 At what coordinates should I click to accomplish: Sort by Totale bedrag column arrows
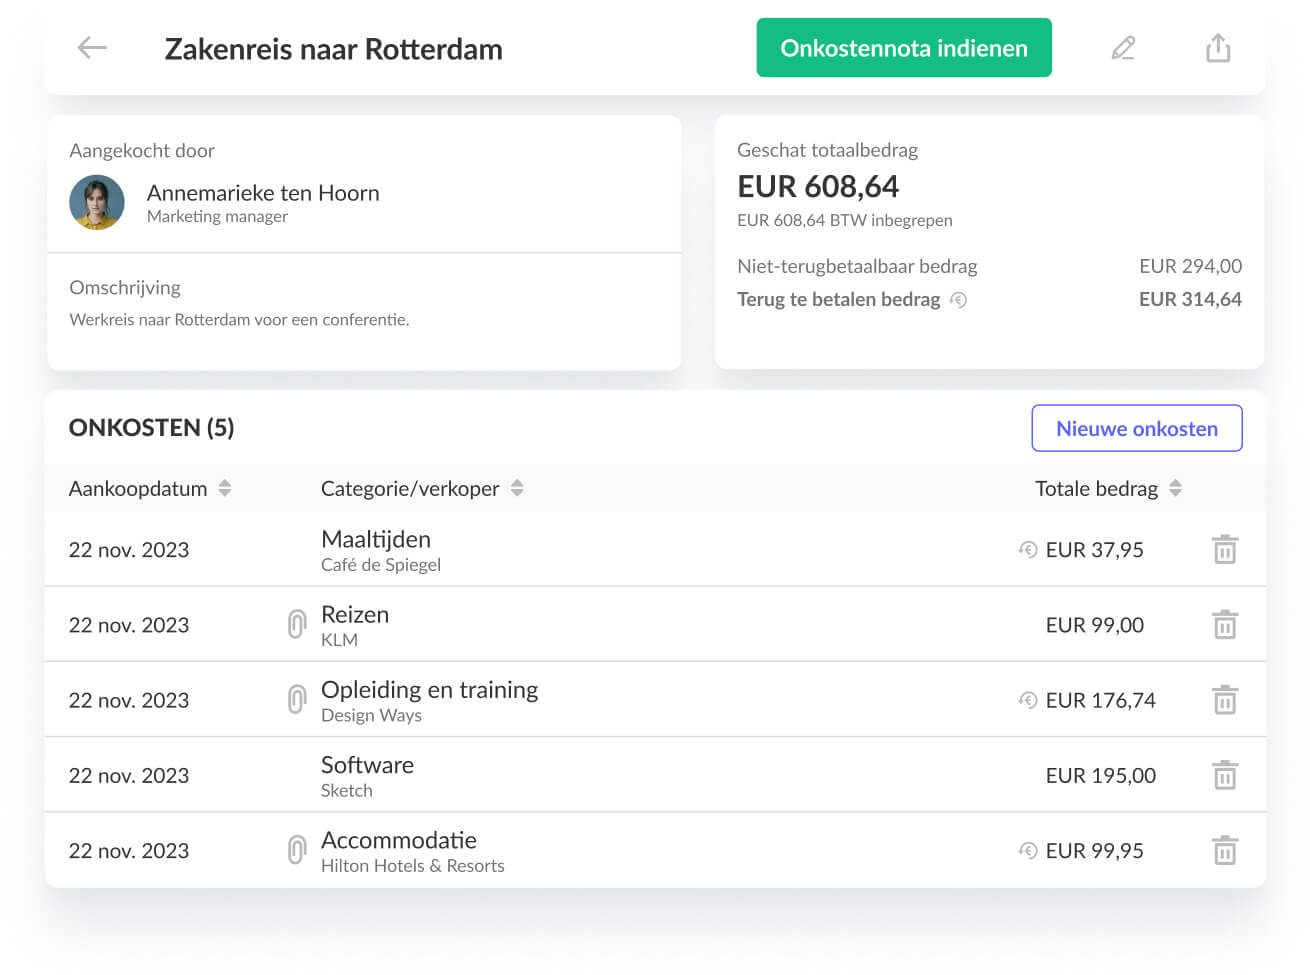pyautogui.click(x=1176, y=488)
